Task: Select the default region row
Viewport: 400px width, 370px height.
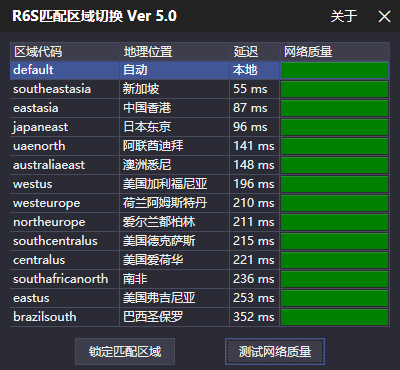Action: [x=200, y=70]
